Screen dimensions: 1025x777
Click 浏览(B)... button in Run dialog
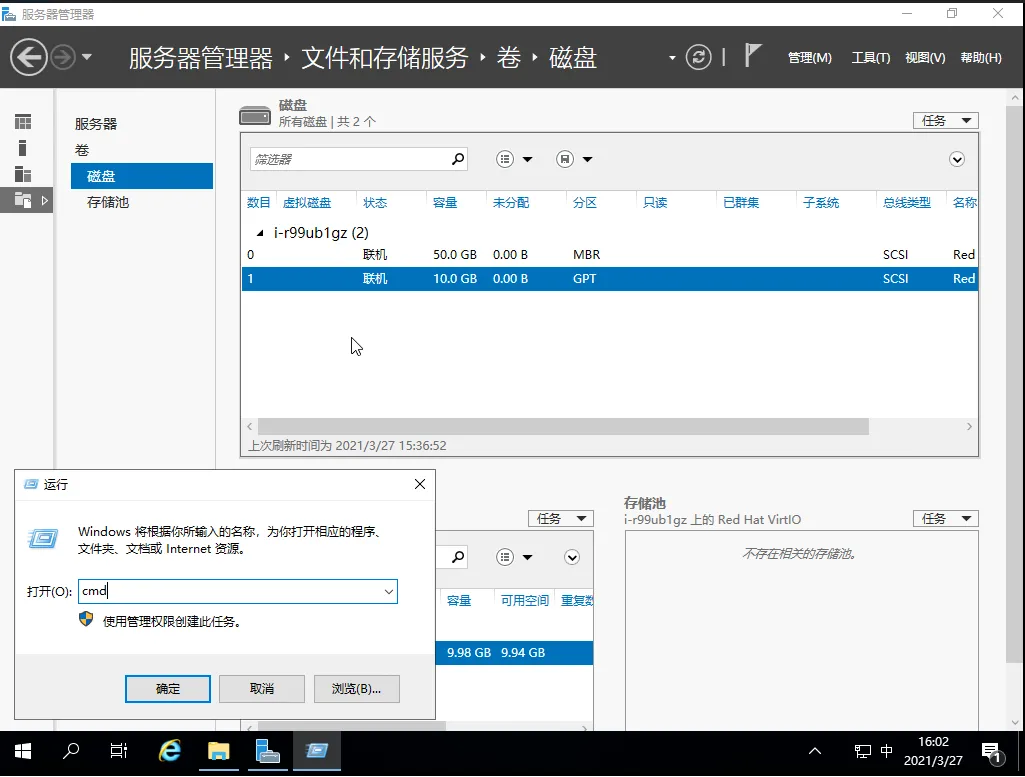tap(356, 689)
